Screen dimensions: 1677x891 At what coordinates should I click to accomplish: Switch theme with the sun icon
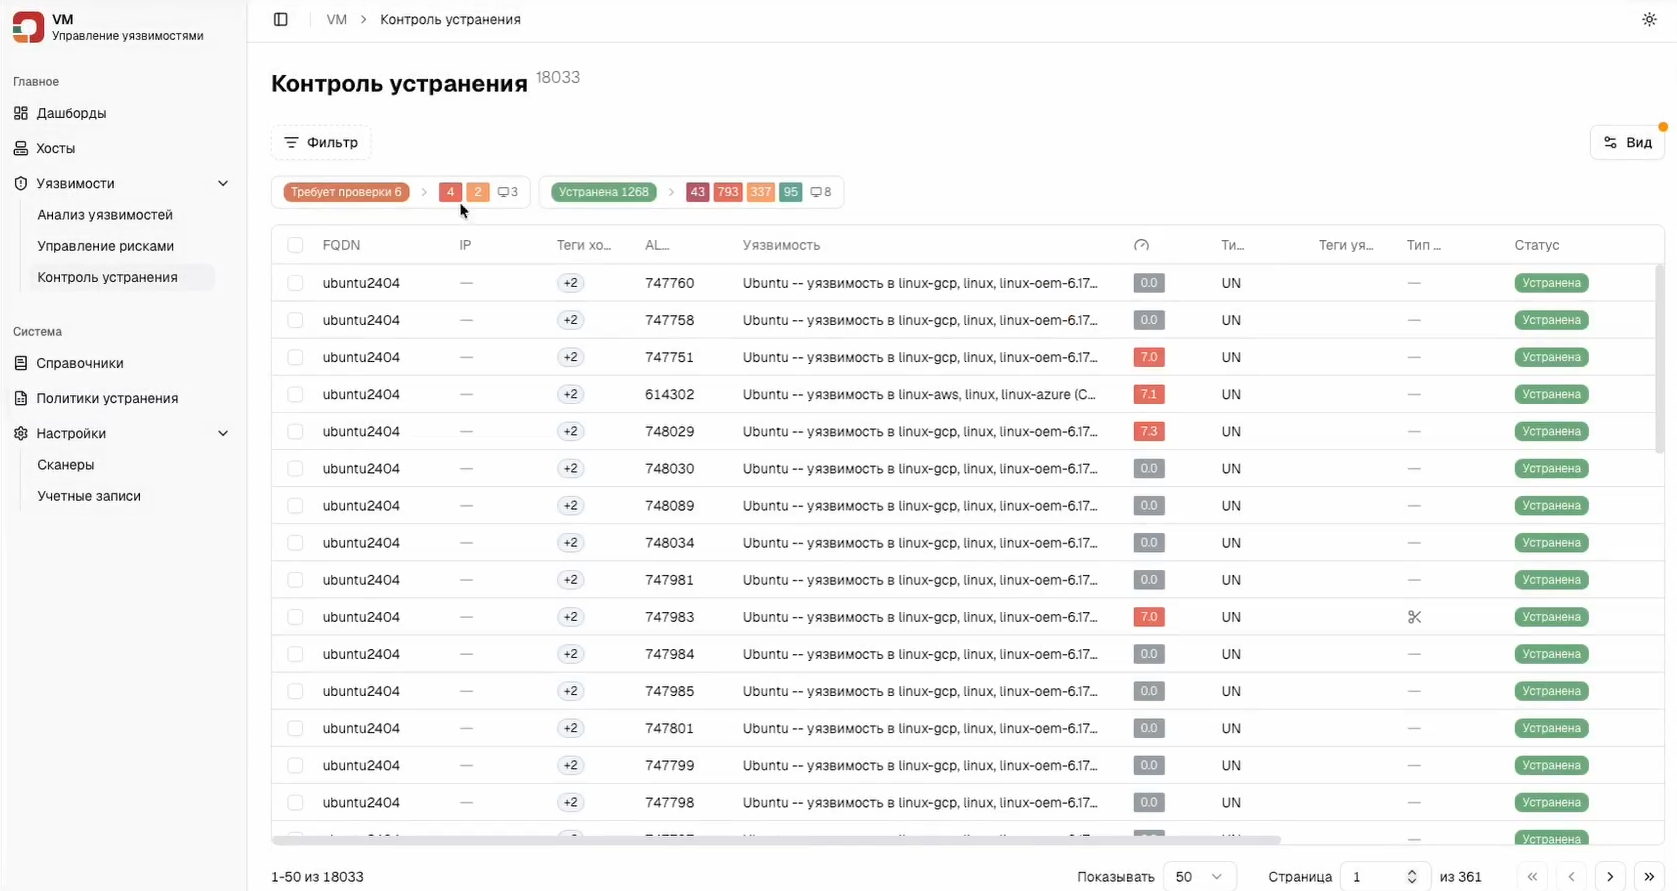[1649, 20]
